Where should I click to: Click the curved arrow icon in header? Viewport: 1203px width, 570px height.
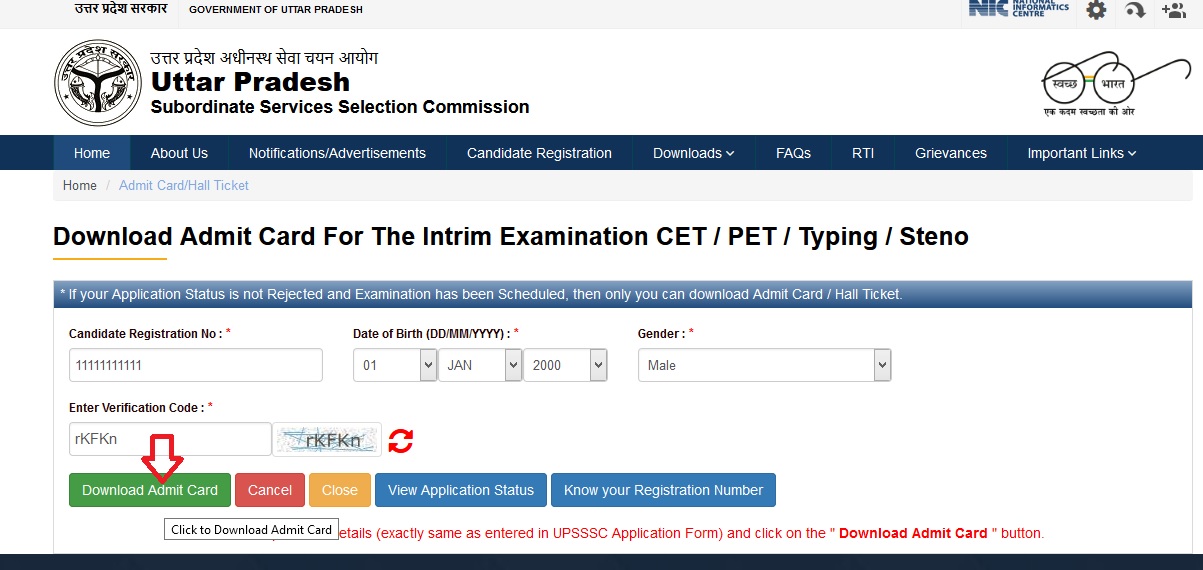pos(1135,10)
